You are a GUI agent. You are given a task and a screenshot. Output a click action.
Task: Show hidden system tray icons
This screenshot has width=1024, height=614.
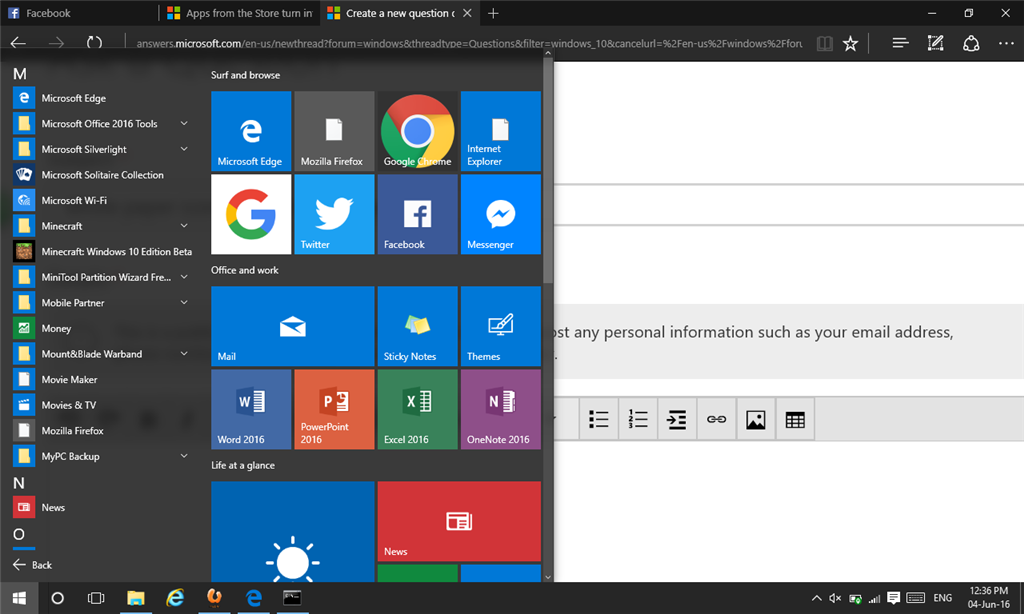tap(816, 598)
